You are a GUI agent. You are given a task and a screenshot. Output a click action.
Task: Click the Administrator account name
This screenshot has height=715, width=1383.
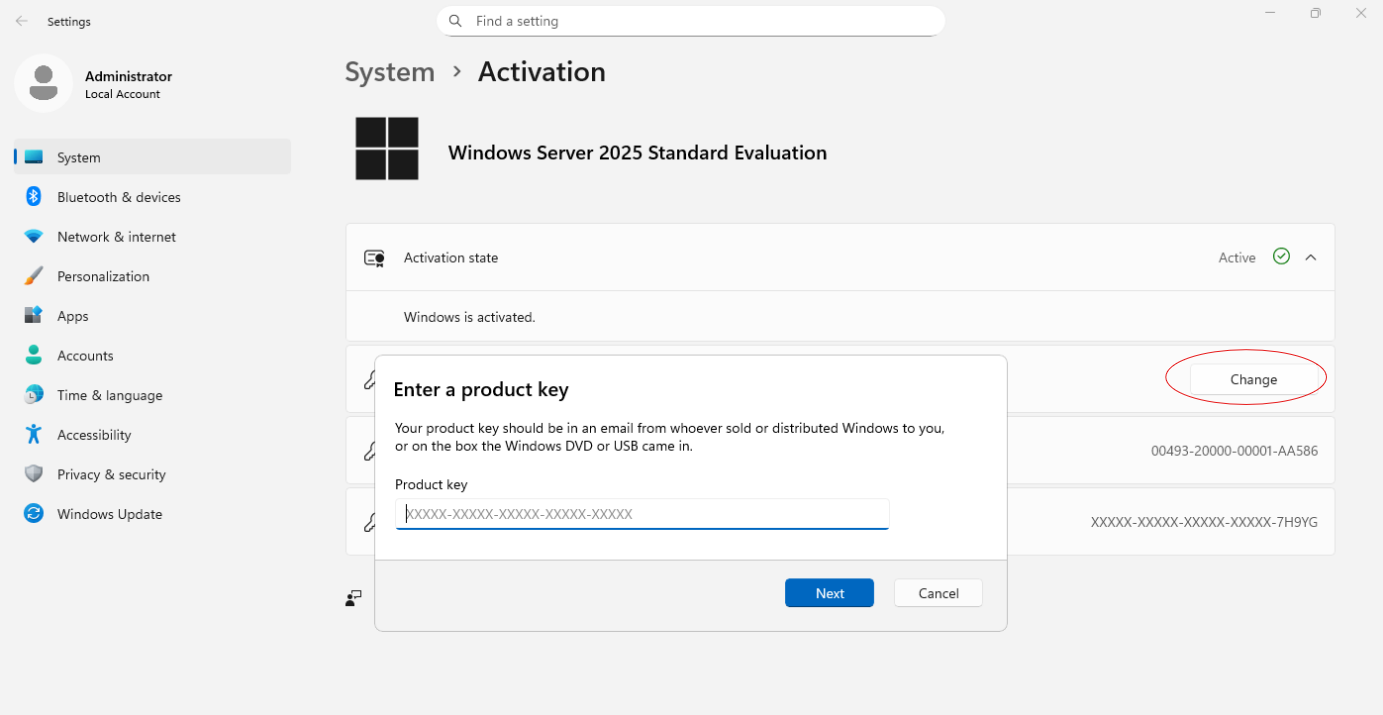128,76
